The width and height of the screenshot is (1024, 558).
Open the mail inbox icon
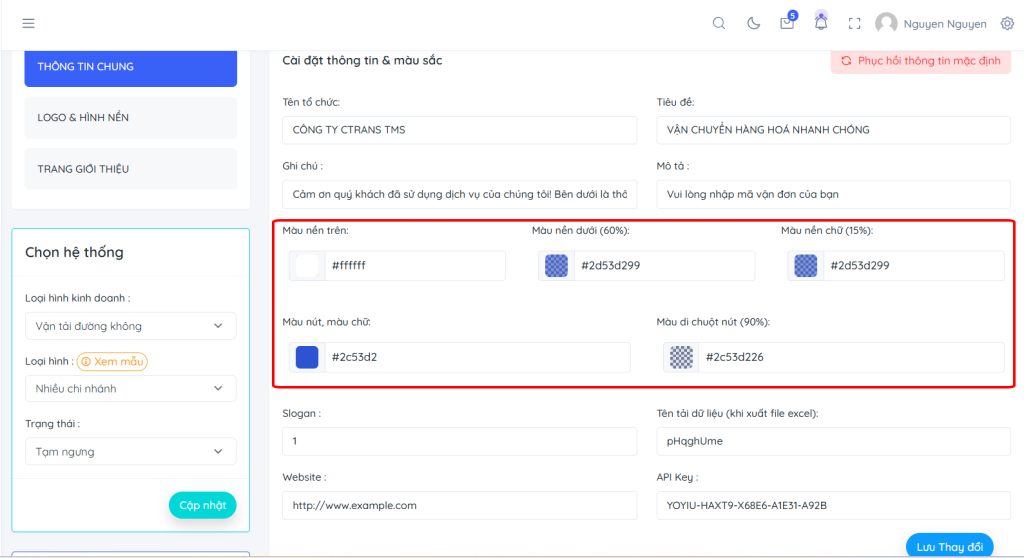point(787,23)
